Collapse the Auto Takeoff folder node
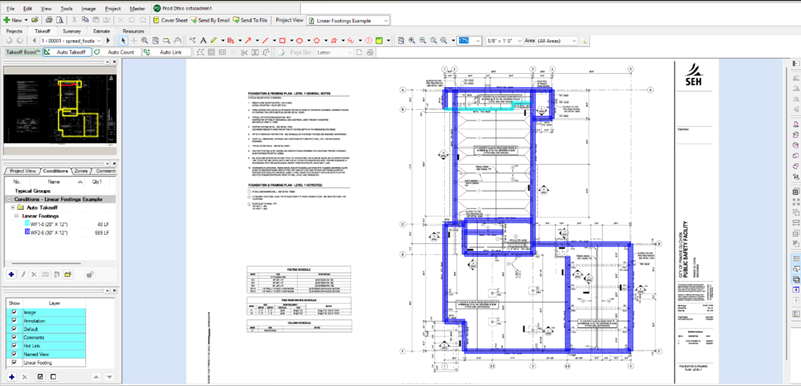801x386 pixels. 13,208
